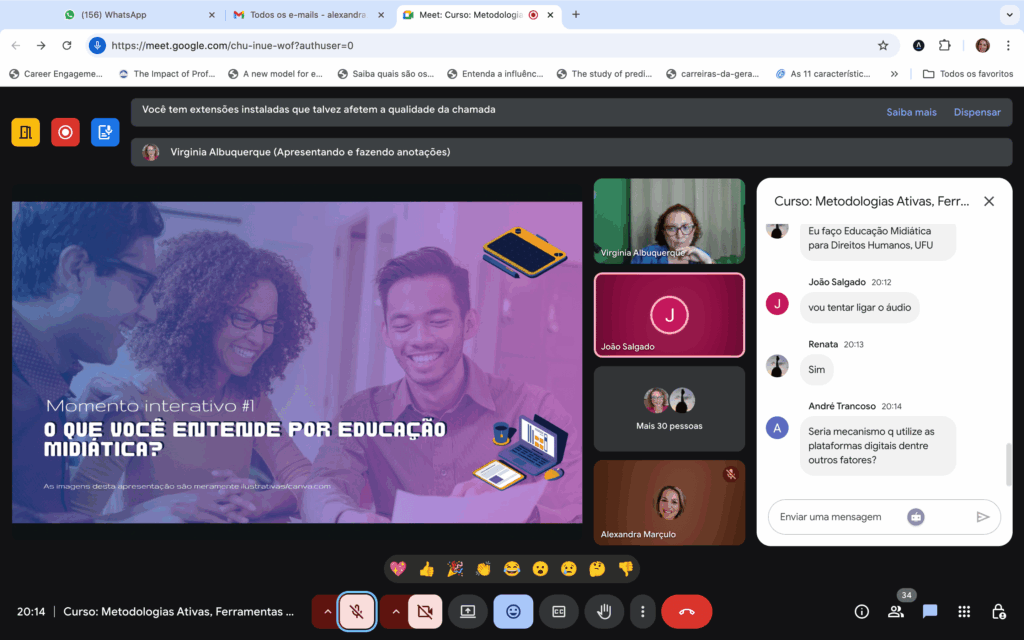Expand audio settings arrow beside microphone
This screenshot has width=1024, height=640.
327,611
